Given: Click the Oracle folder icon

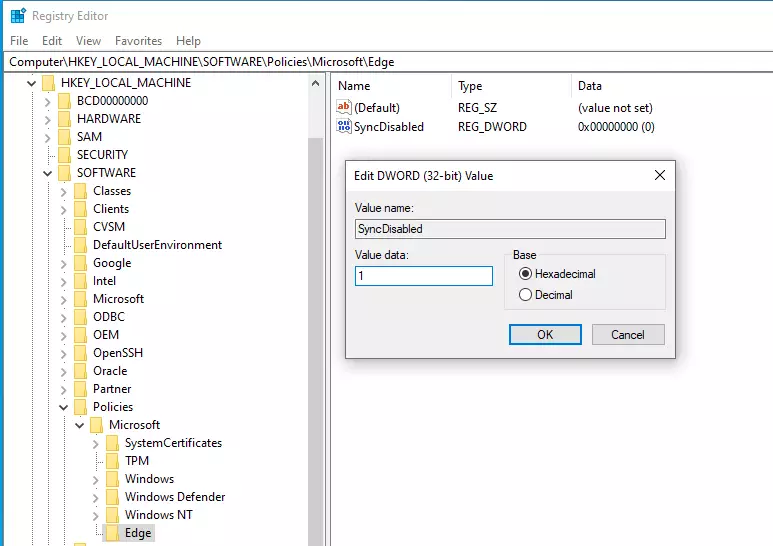Looking at the screenshot, I should point(80,371).
